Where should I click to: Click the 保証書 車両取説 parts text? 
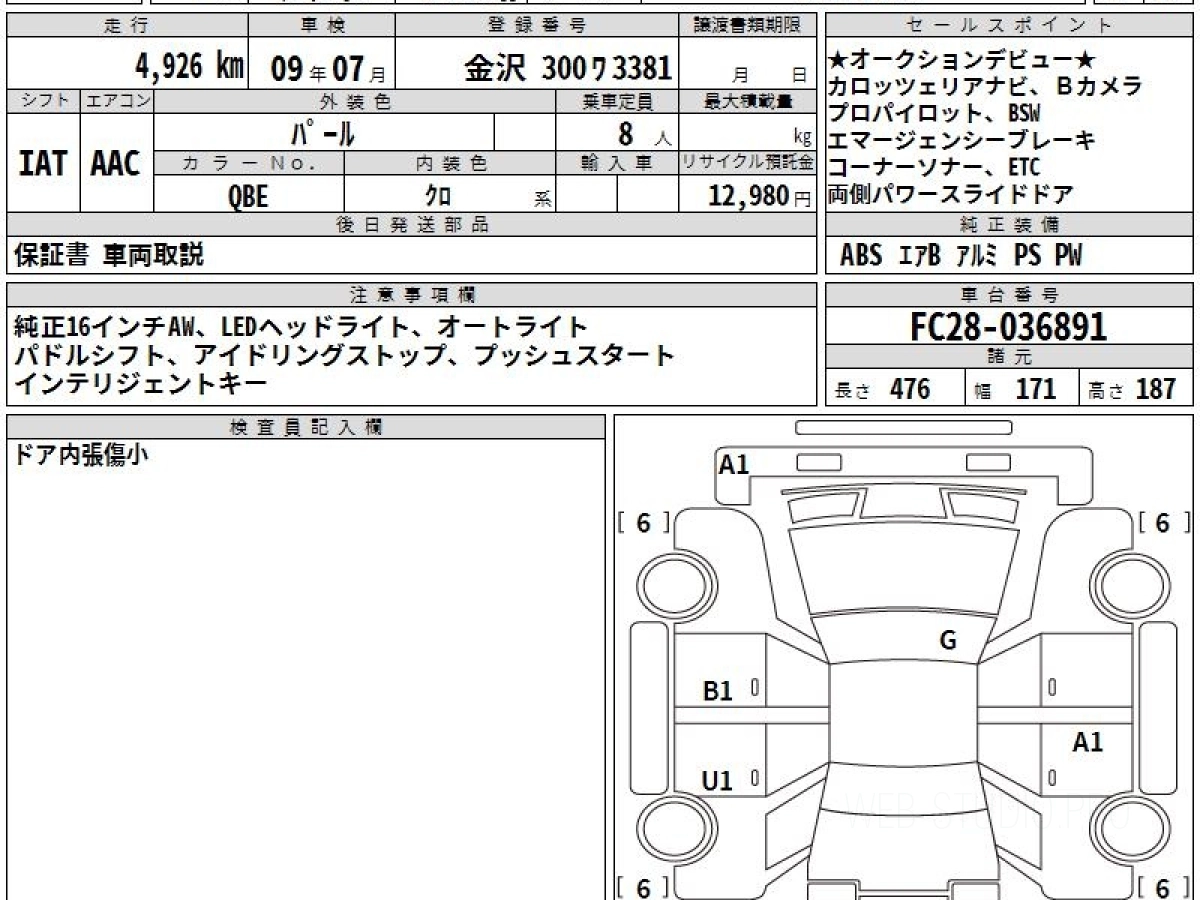click(109, 256)
